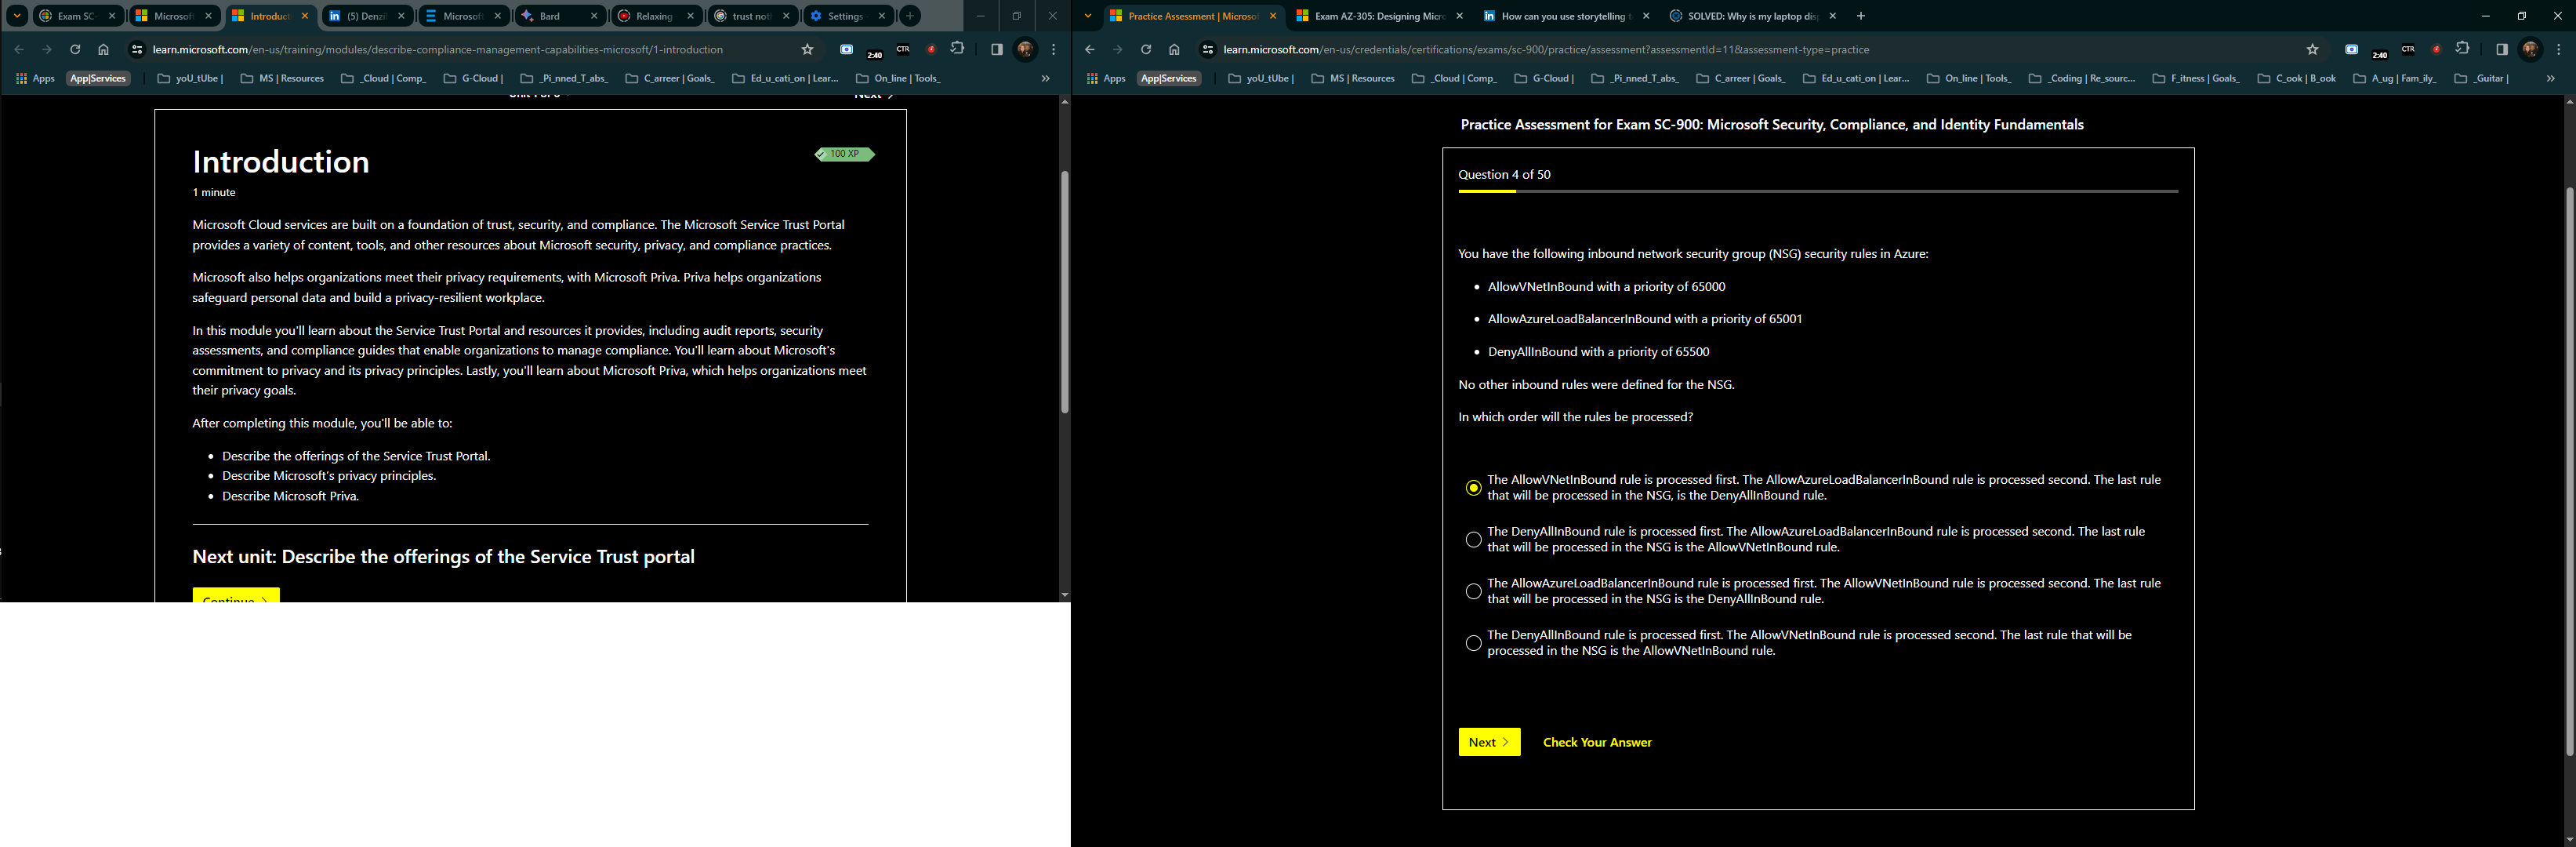The image size is (2576, 847).
Task: Open MS | Resources bookmark folder in right window
Action: click(x=1352, y=78)
